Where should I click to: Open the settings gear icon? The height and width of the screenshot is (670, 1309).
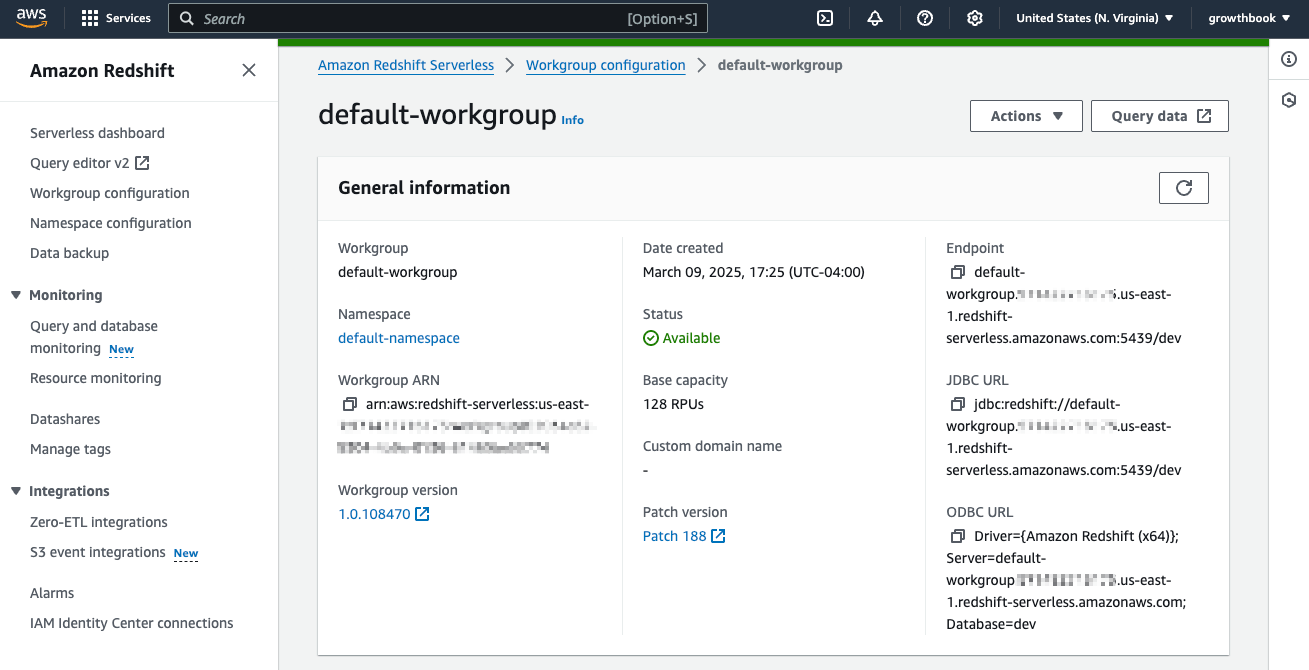(x=975, y=18)
